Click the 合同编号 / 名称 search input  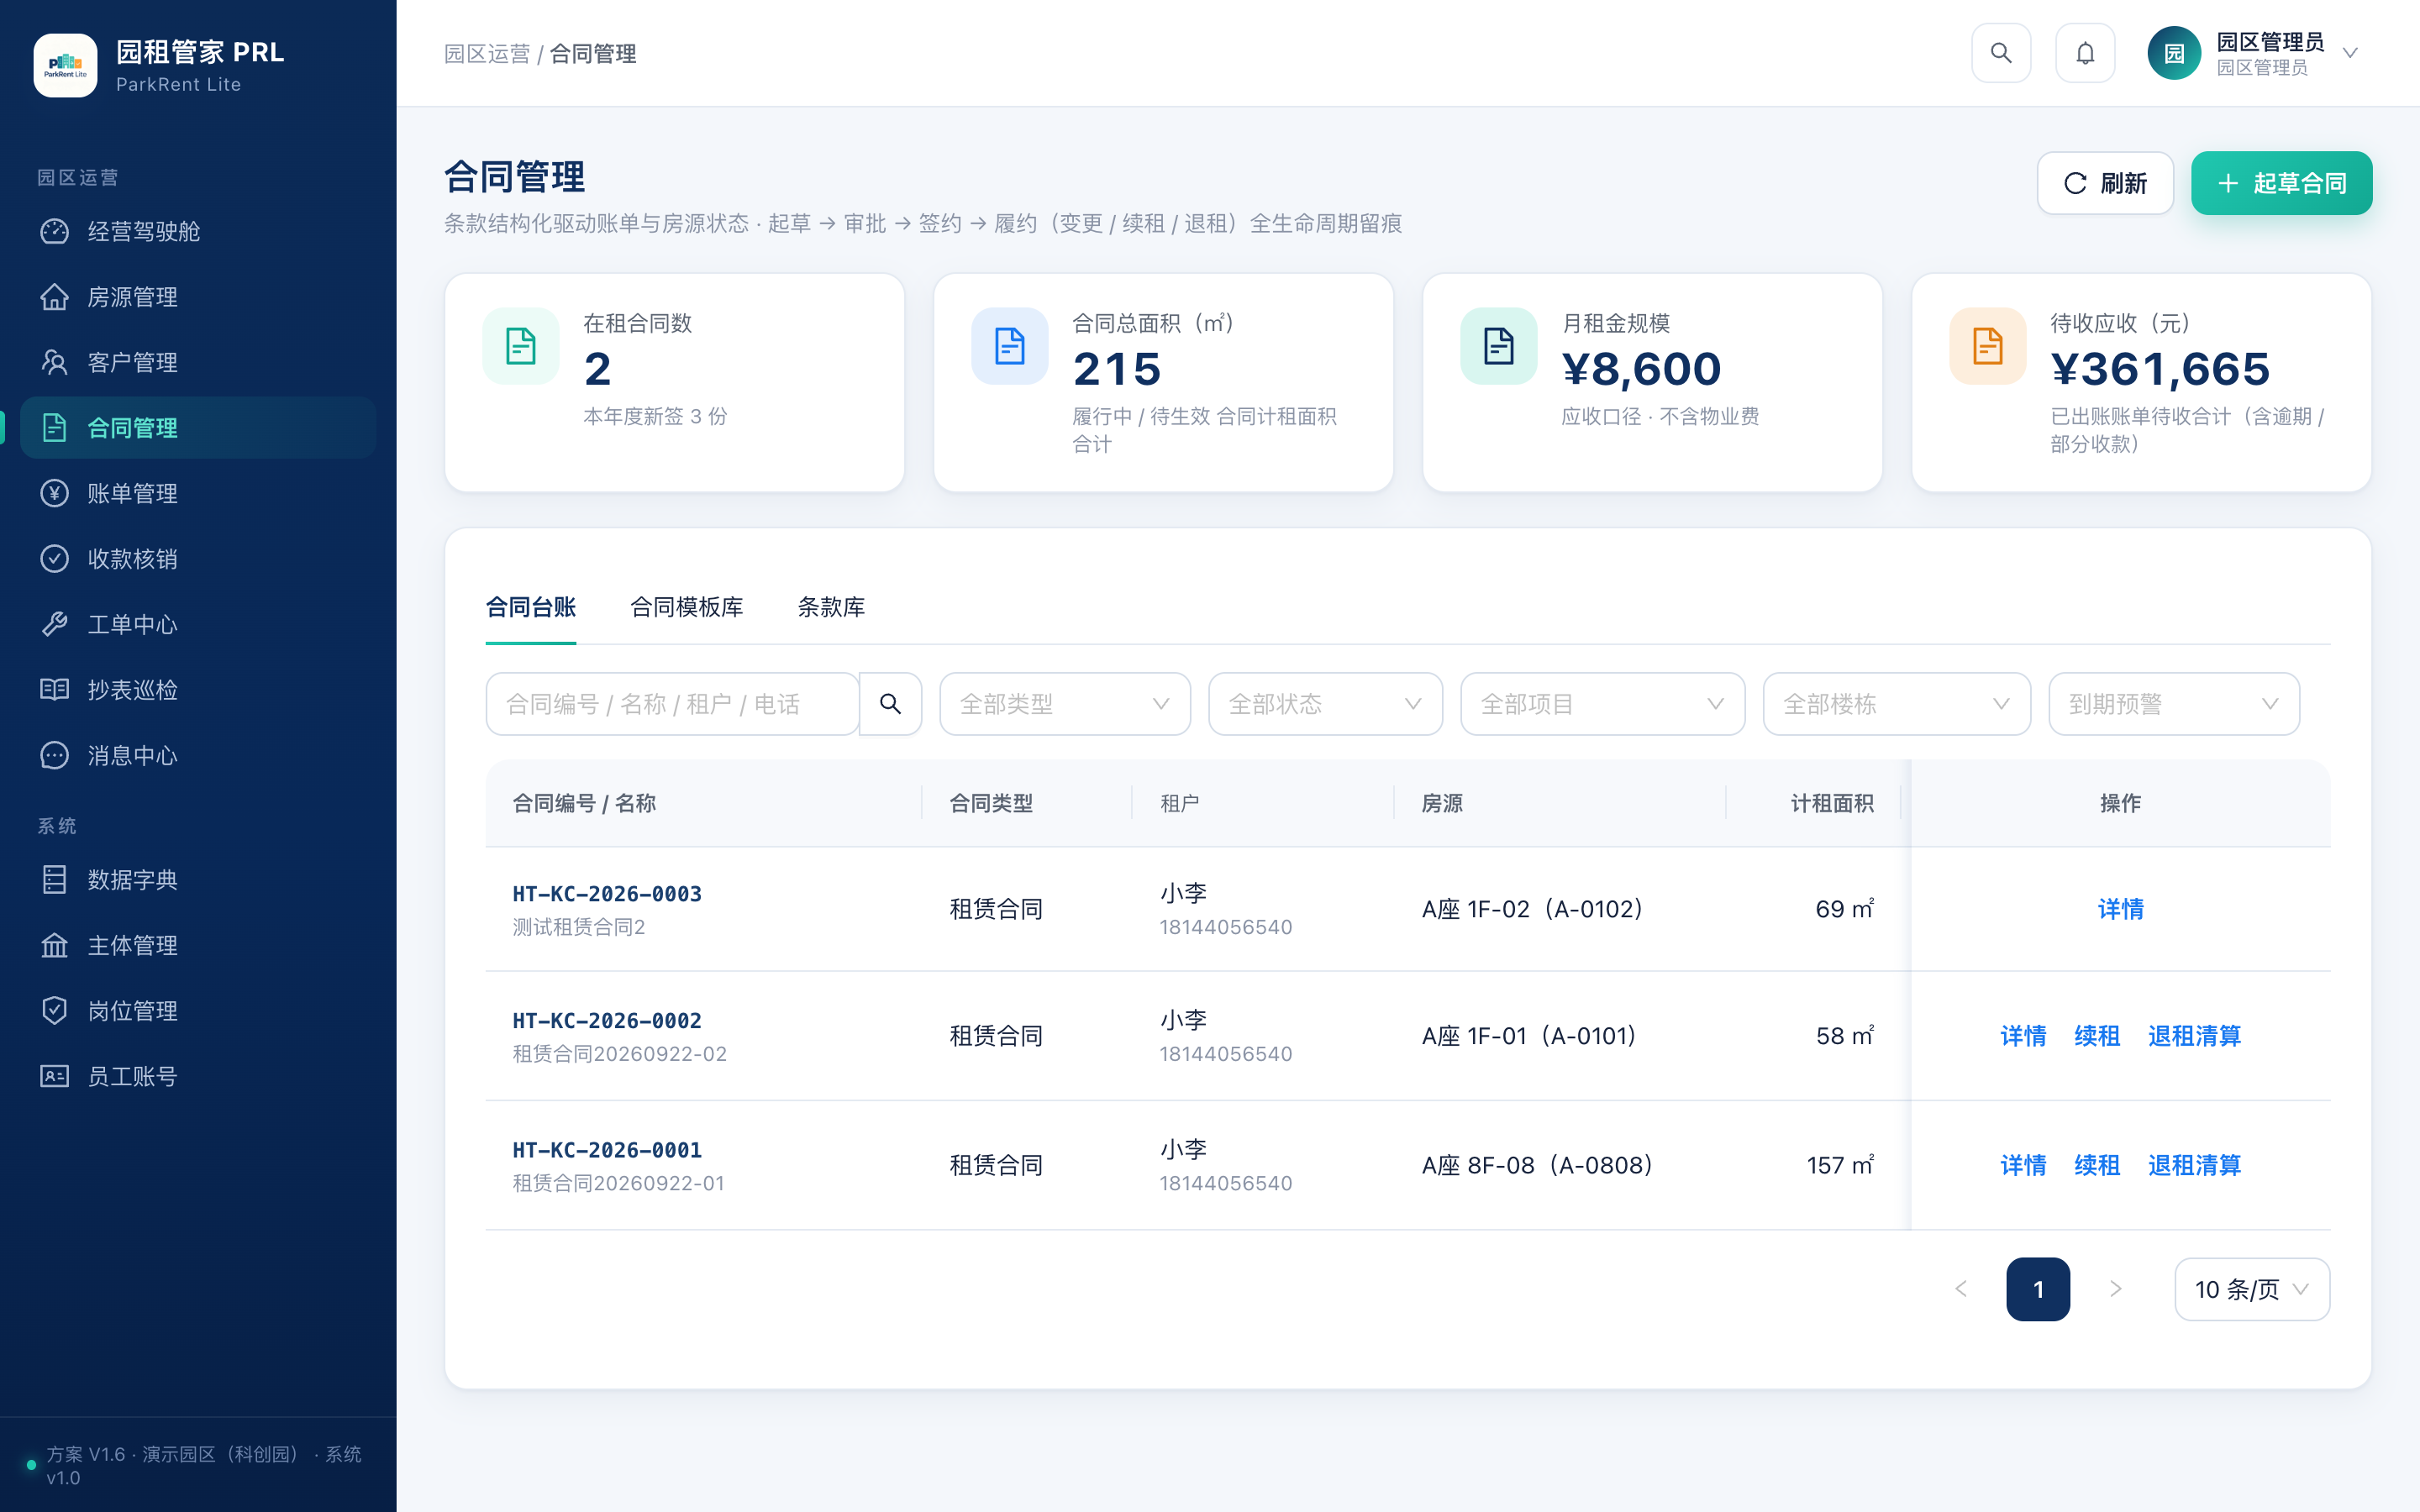[672, 704]
